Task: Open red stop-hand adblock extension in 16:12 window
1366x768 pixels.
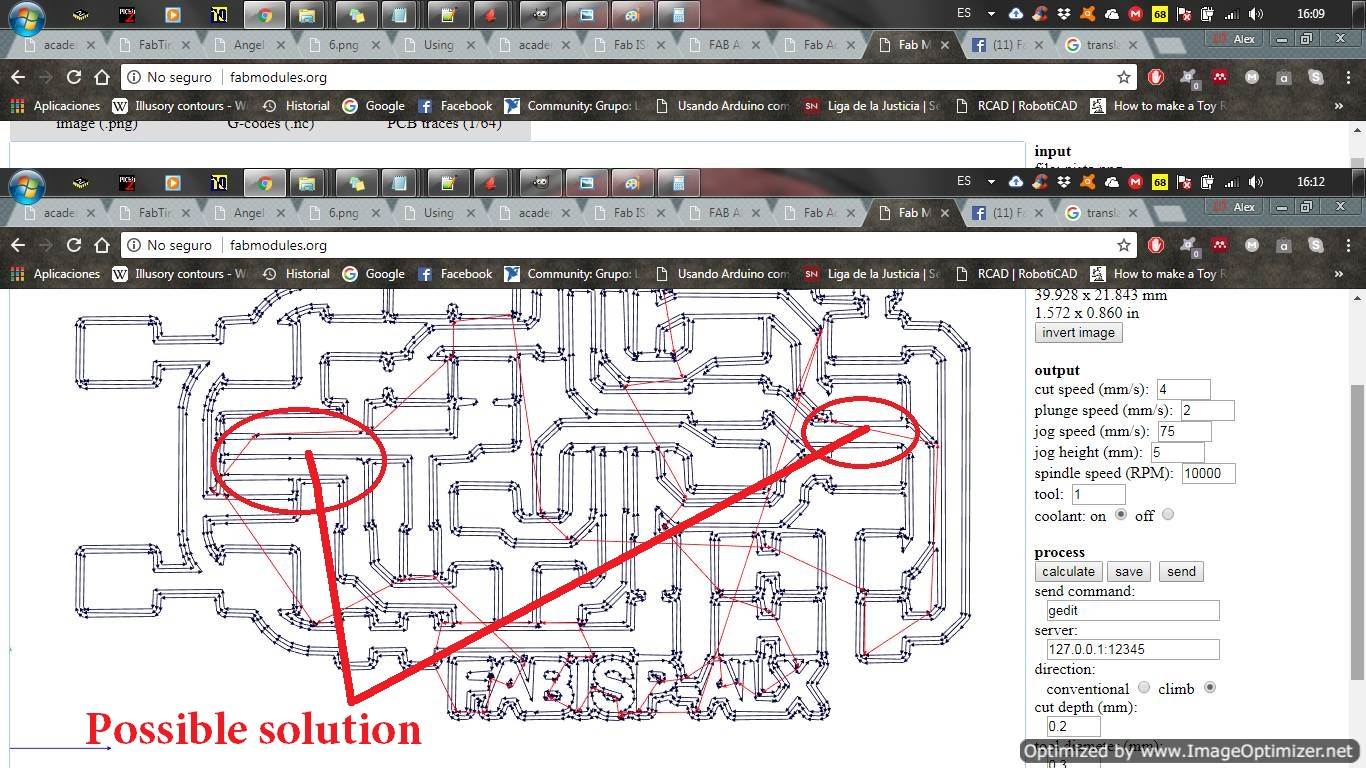Action: pos(1156,245)
